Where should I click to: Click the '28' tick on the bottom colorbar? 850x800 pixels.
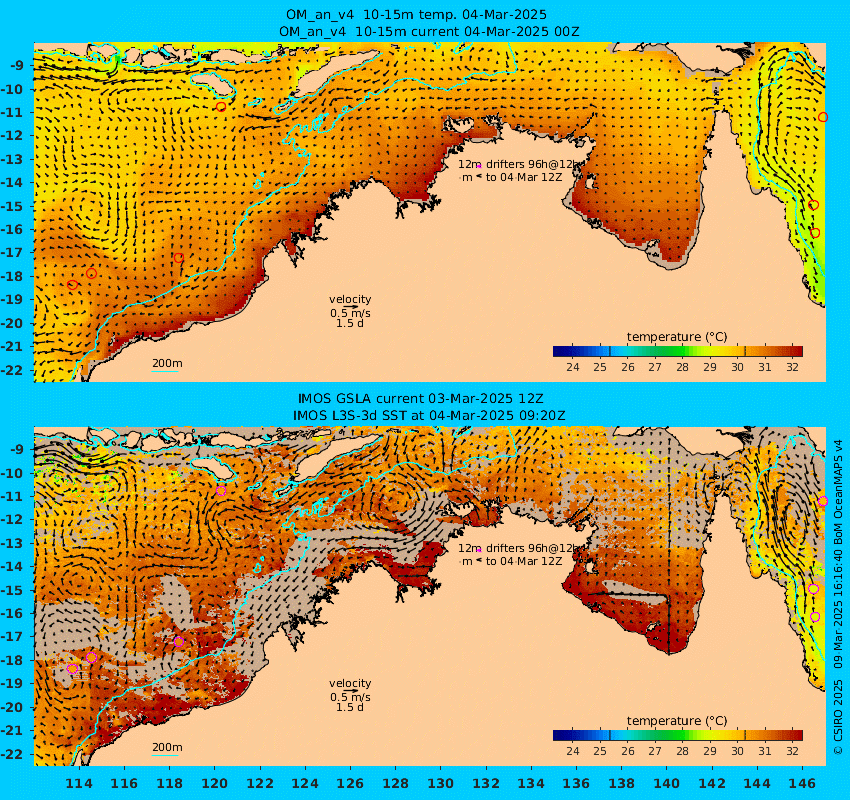pyautogui.click(x=682, y=751)
